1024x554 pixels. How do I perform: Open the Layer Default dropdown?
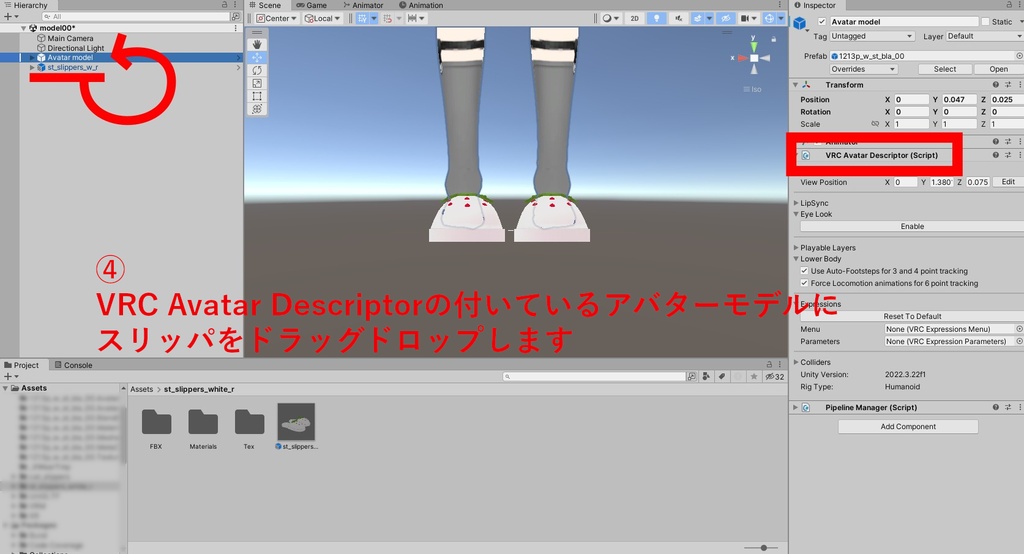click(x=985, y=37)
